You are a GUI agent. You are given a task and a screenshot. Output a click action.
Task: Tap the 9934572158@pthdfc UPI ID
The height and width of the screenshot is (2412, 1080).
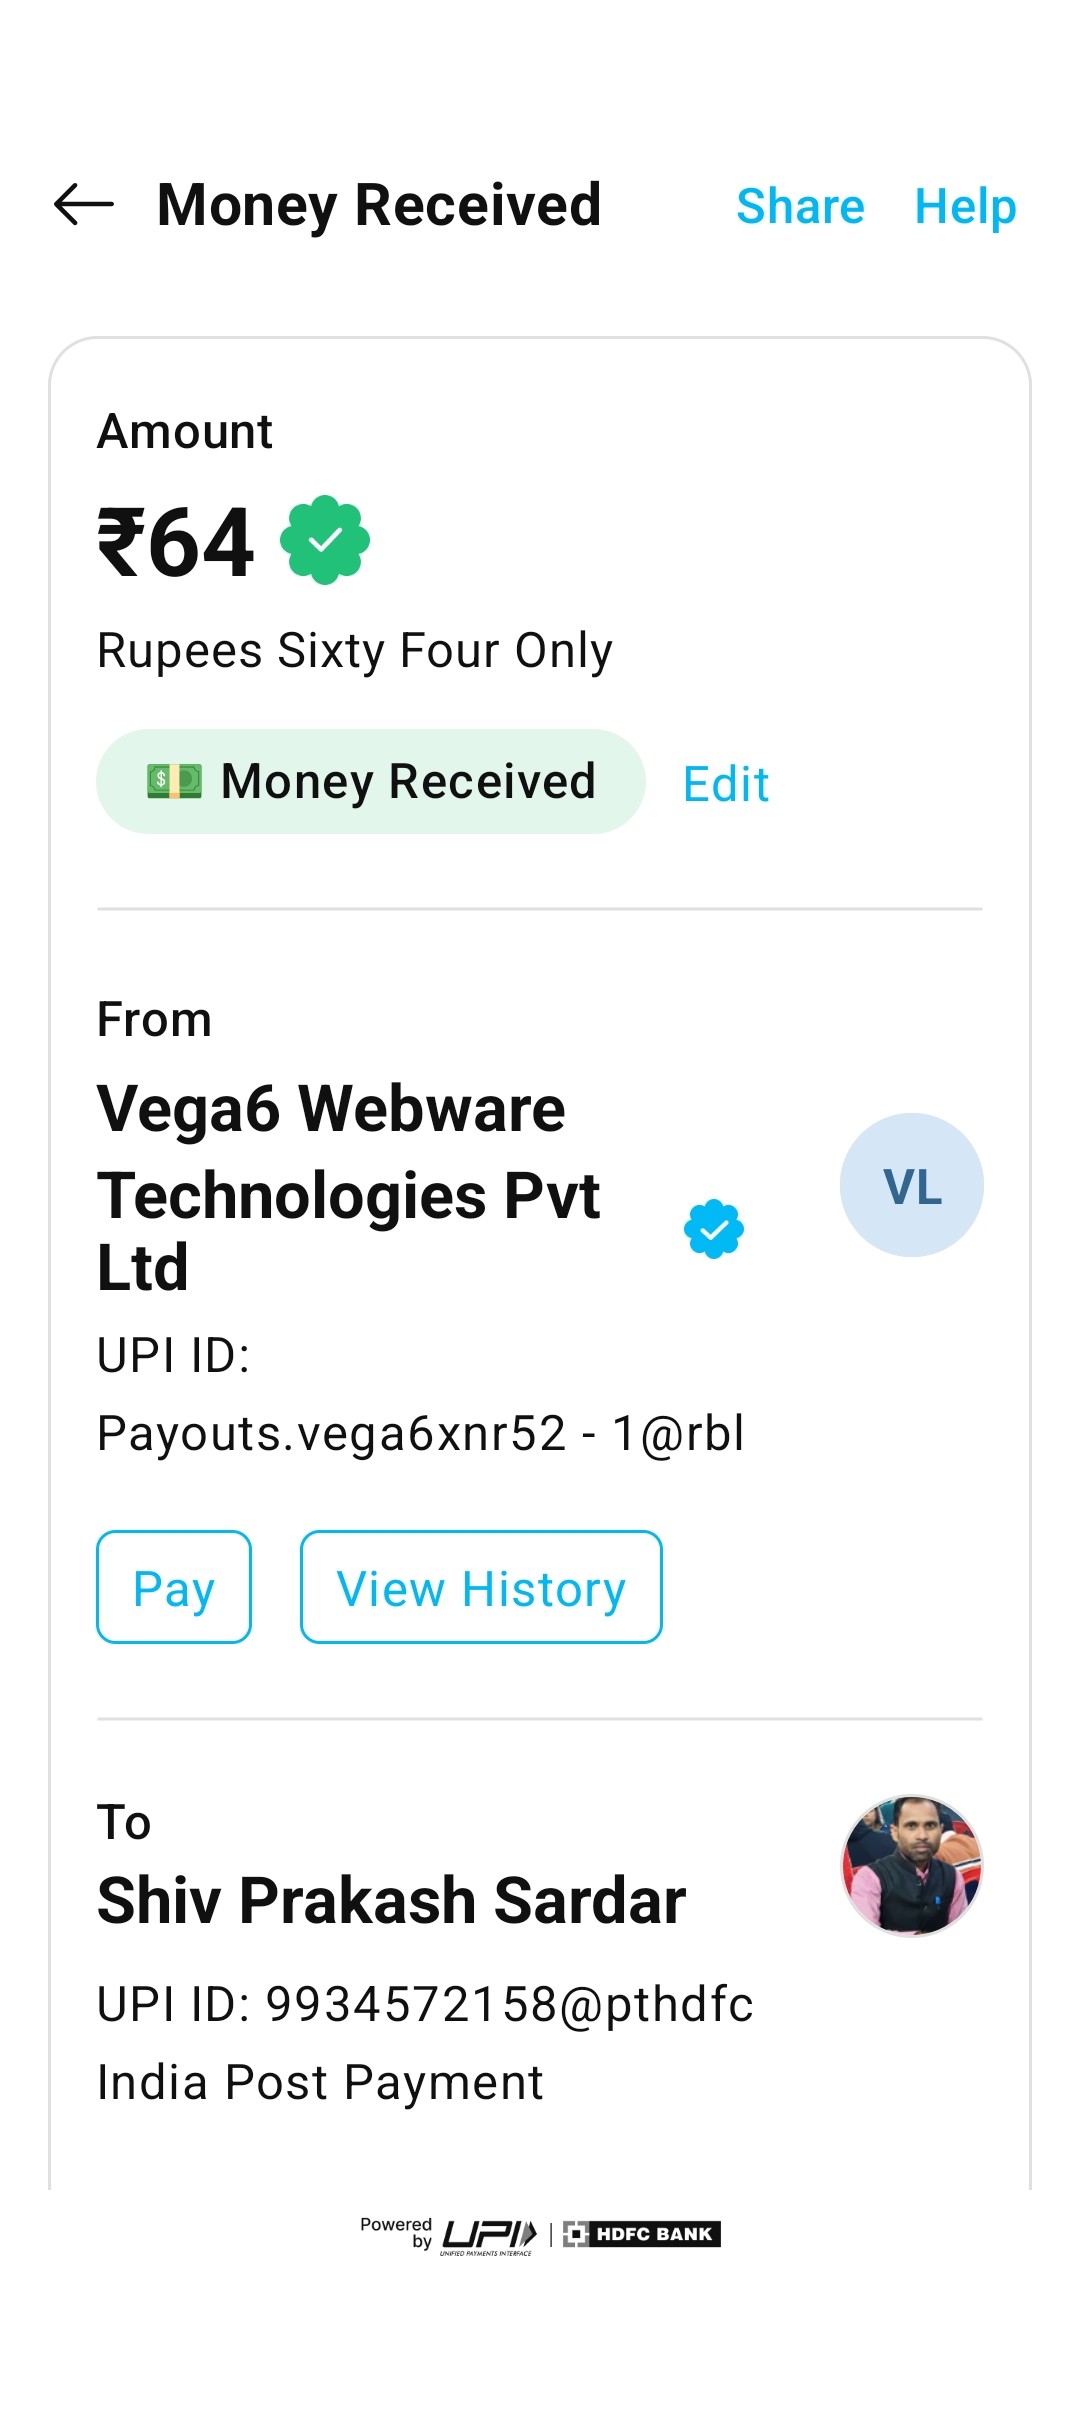click(x=509, y=2004)
